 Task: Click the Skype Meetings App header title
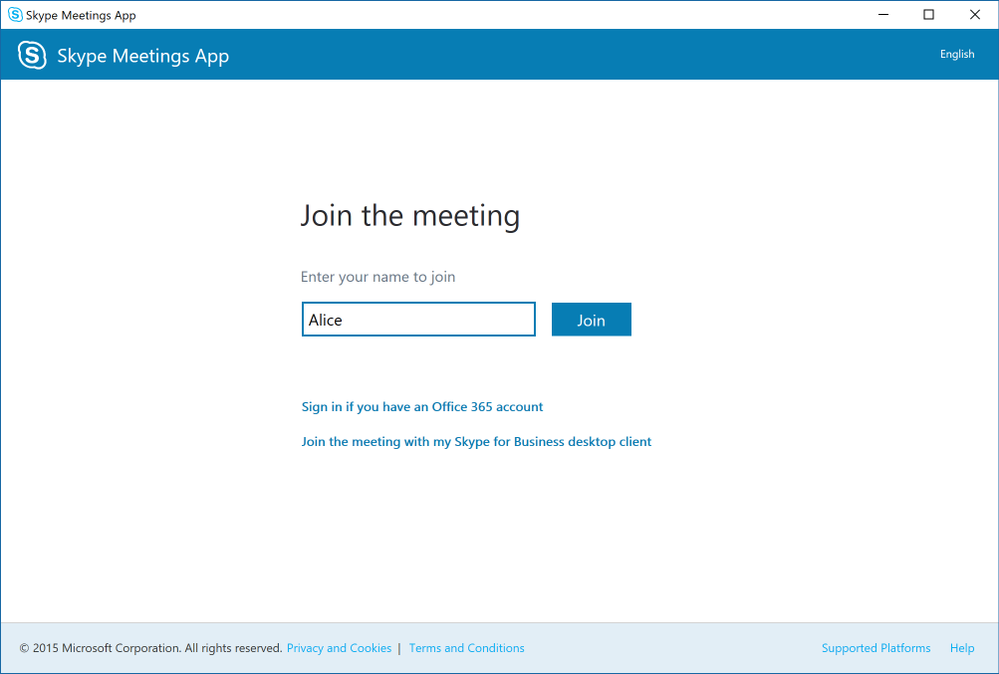point(143,56)
